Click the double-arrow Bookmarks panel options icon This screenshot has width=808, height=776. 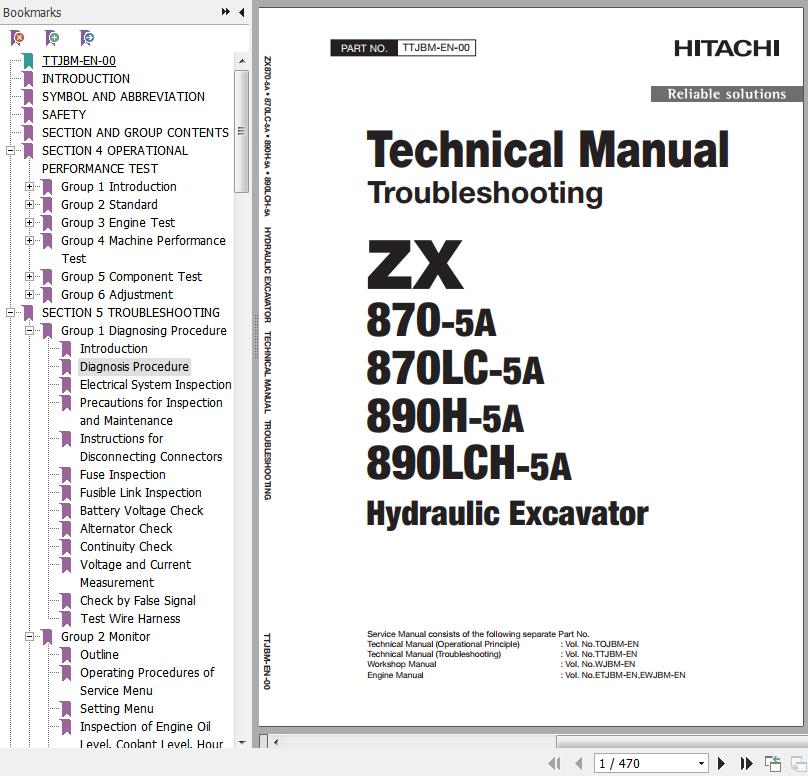point(226,12)
